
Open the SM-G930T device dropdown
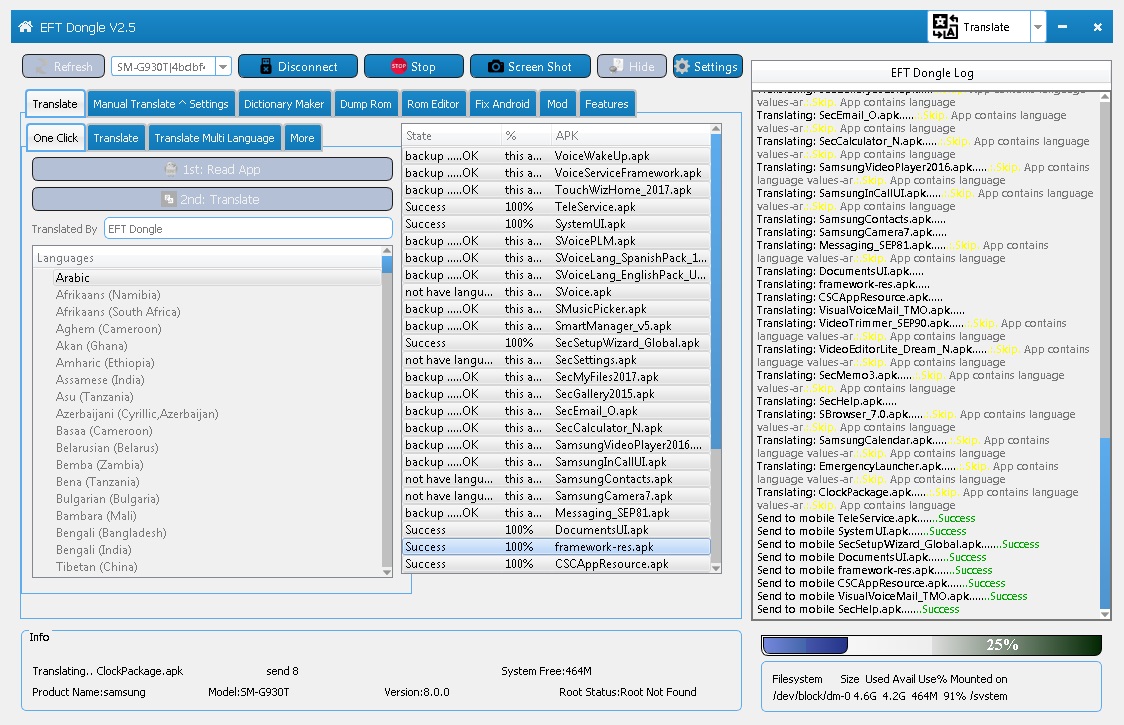tap(224, 67)
